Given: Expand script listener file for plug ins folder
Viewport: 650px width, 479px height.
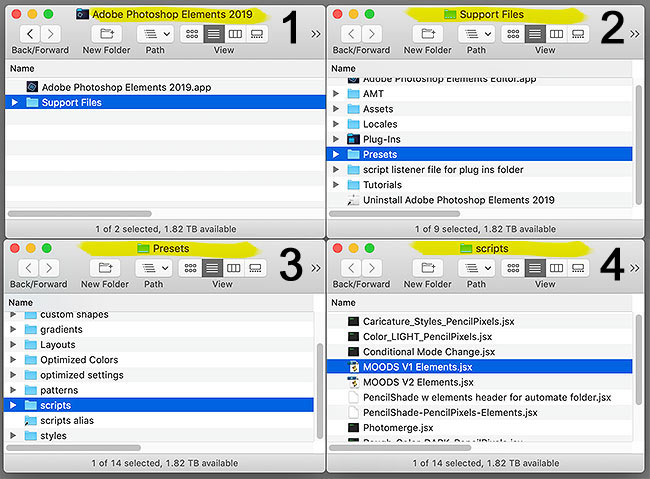Looking at the screenshot, I should tap(336, 169).
